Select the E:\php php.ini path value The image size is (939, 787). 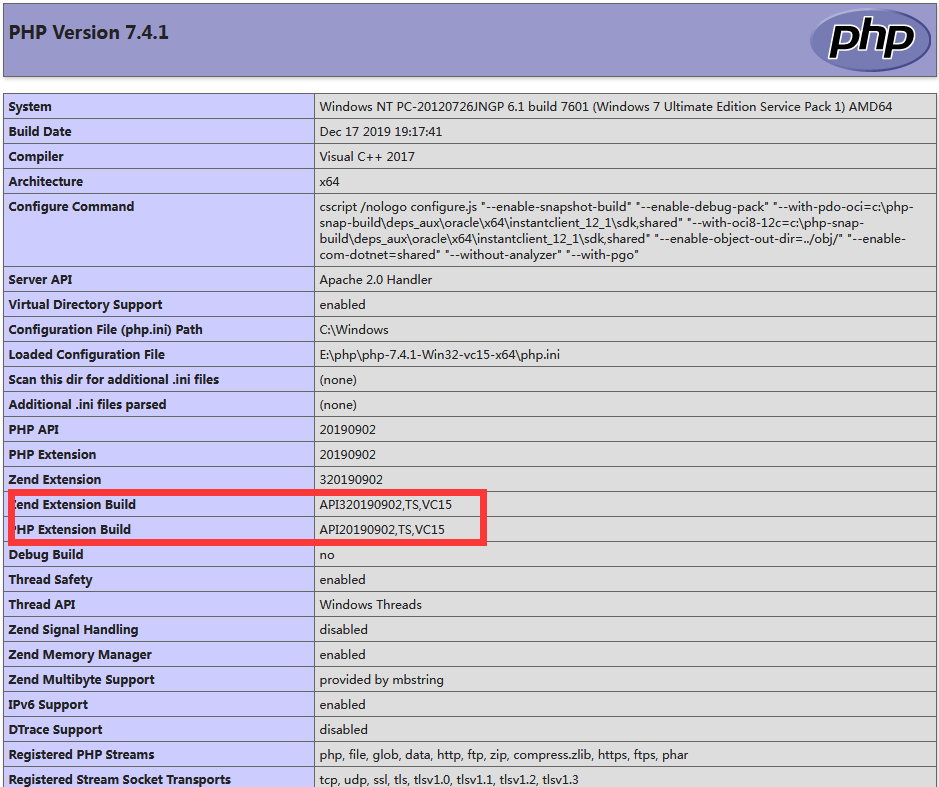[440, 355]
